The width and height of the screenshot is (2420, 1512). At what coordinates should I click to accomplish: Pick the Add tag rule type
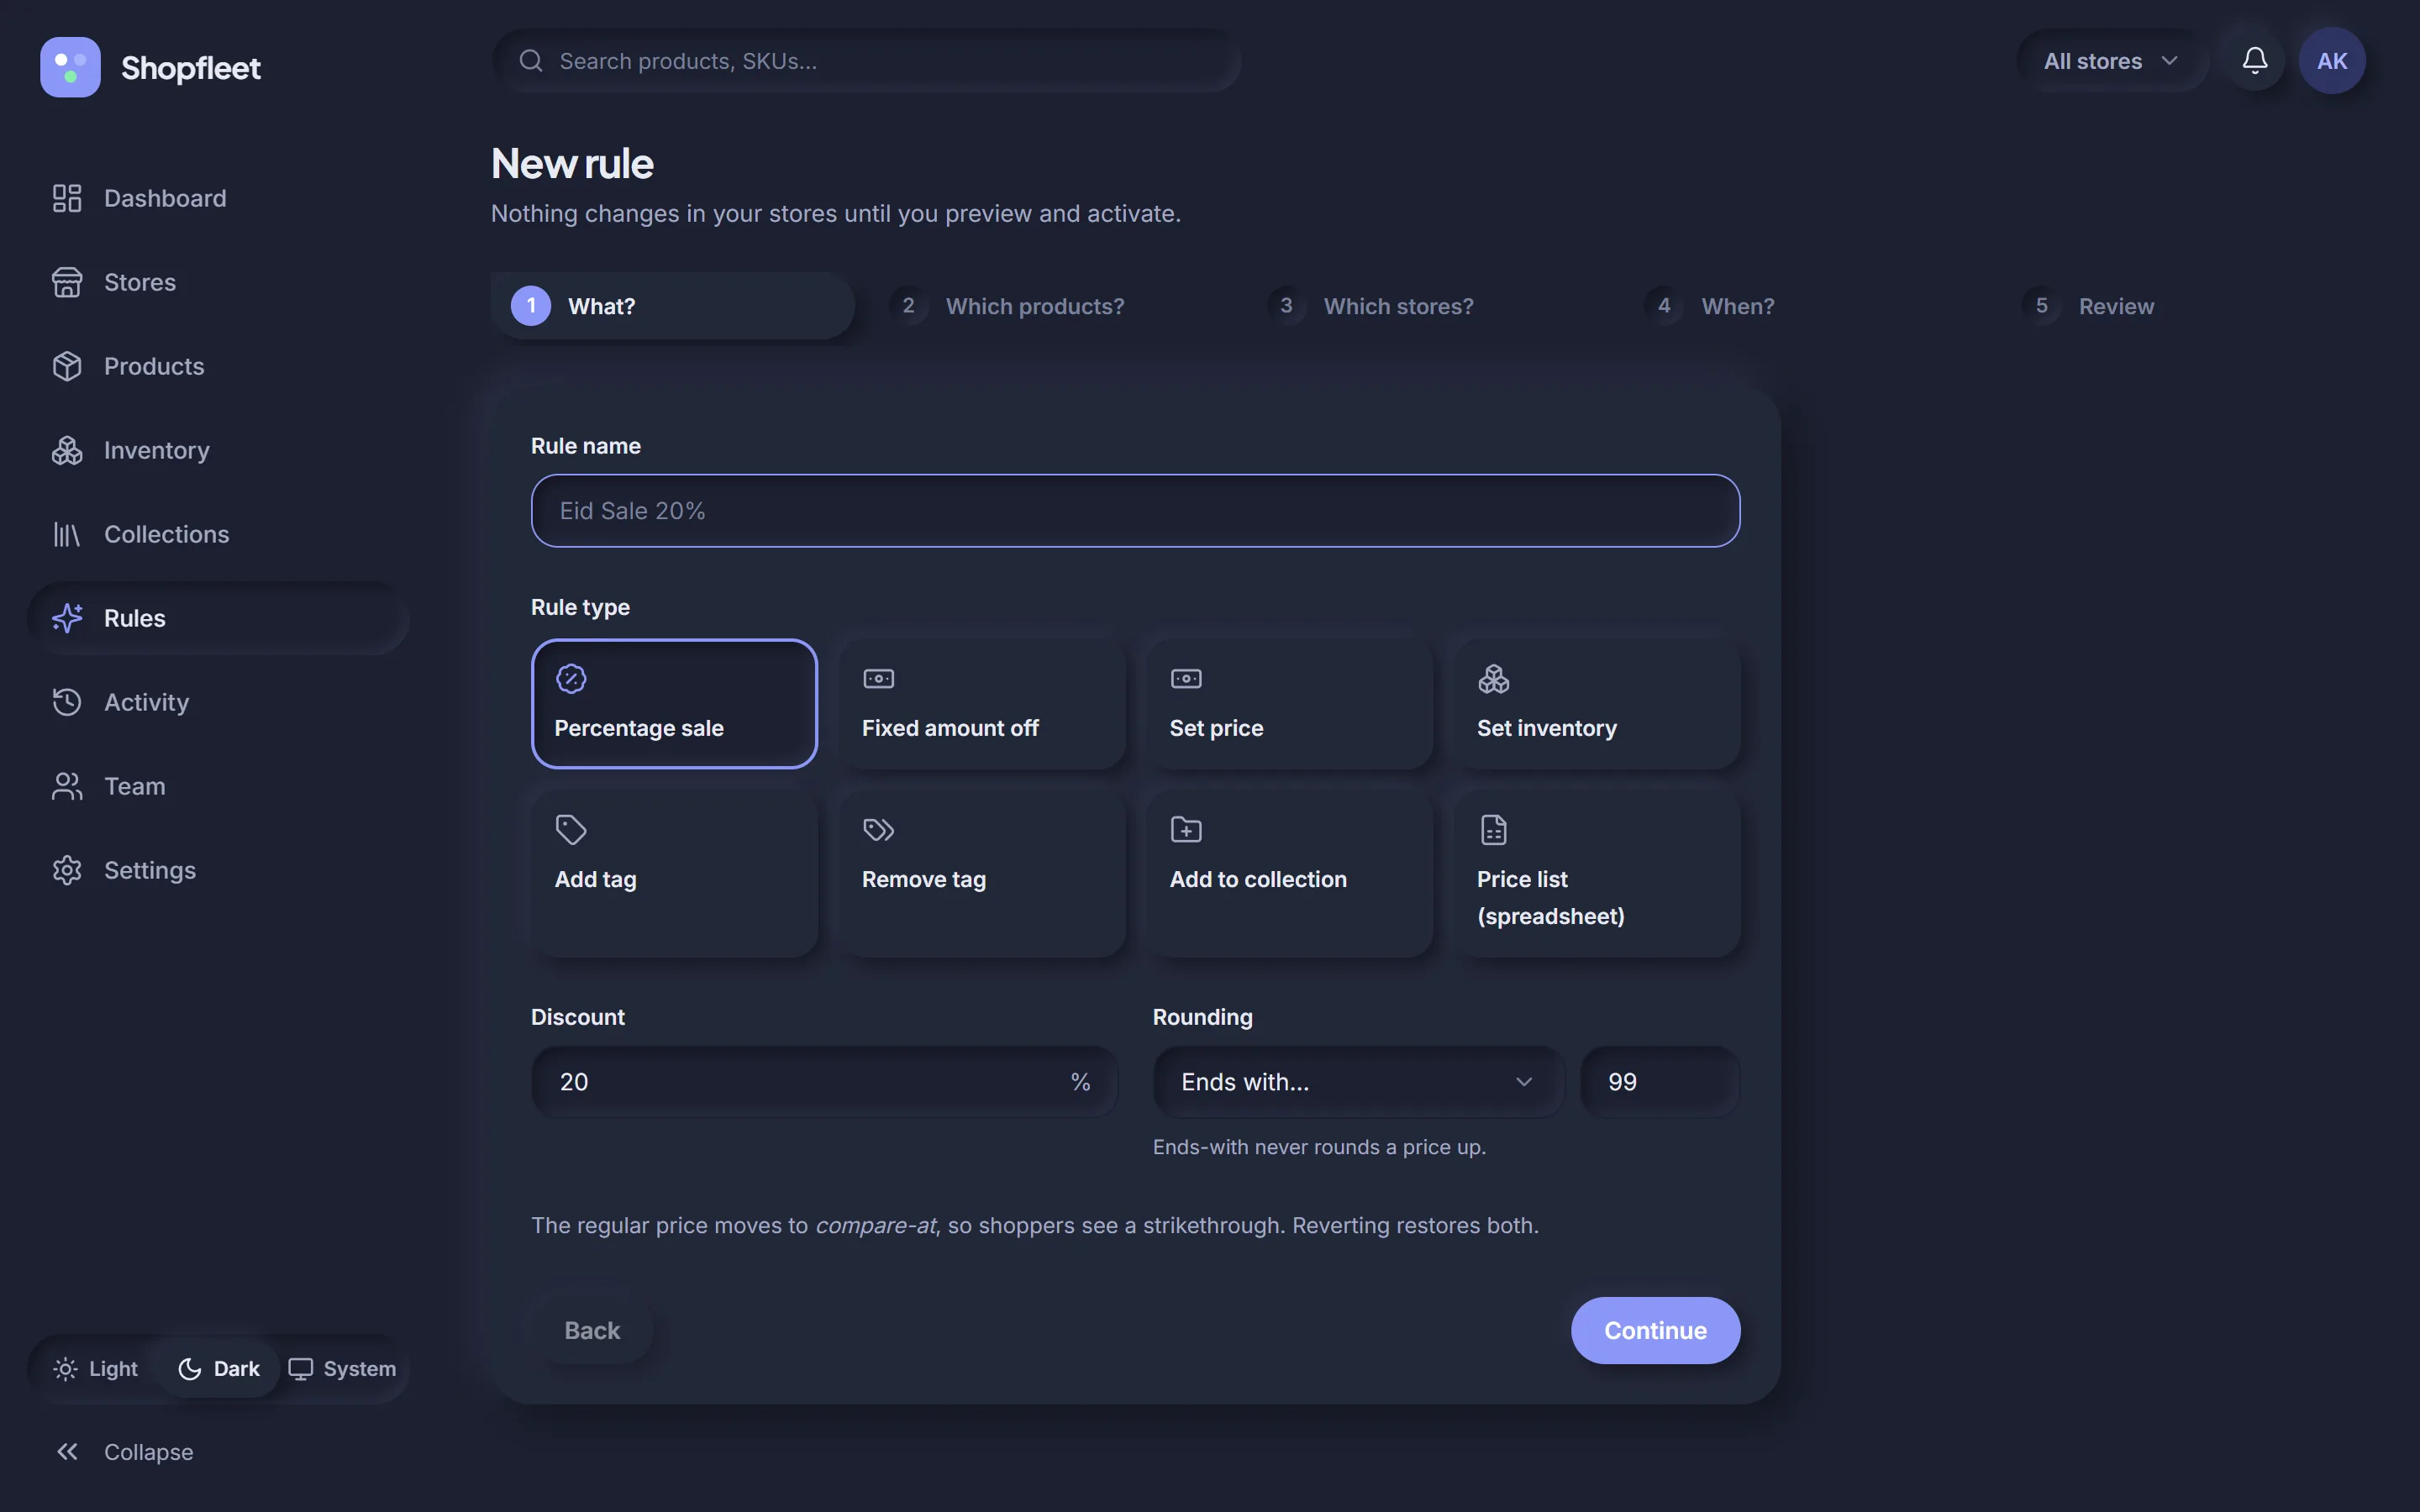674,874
